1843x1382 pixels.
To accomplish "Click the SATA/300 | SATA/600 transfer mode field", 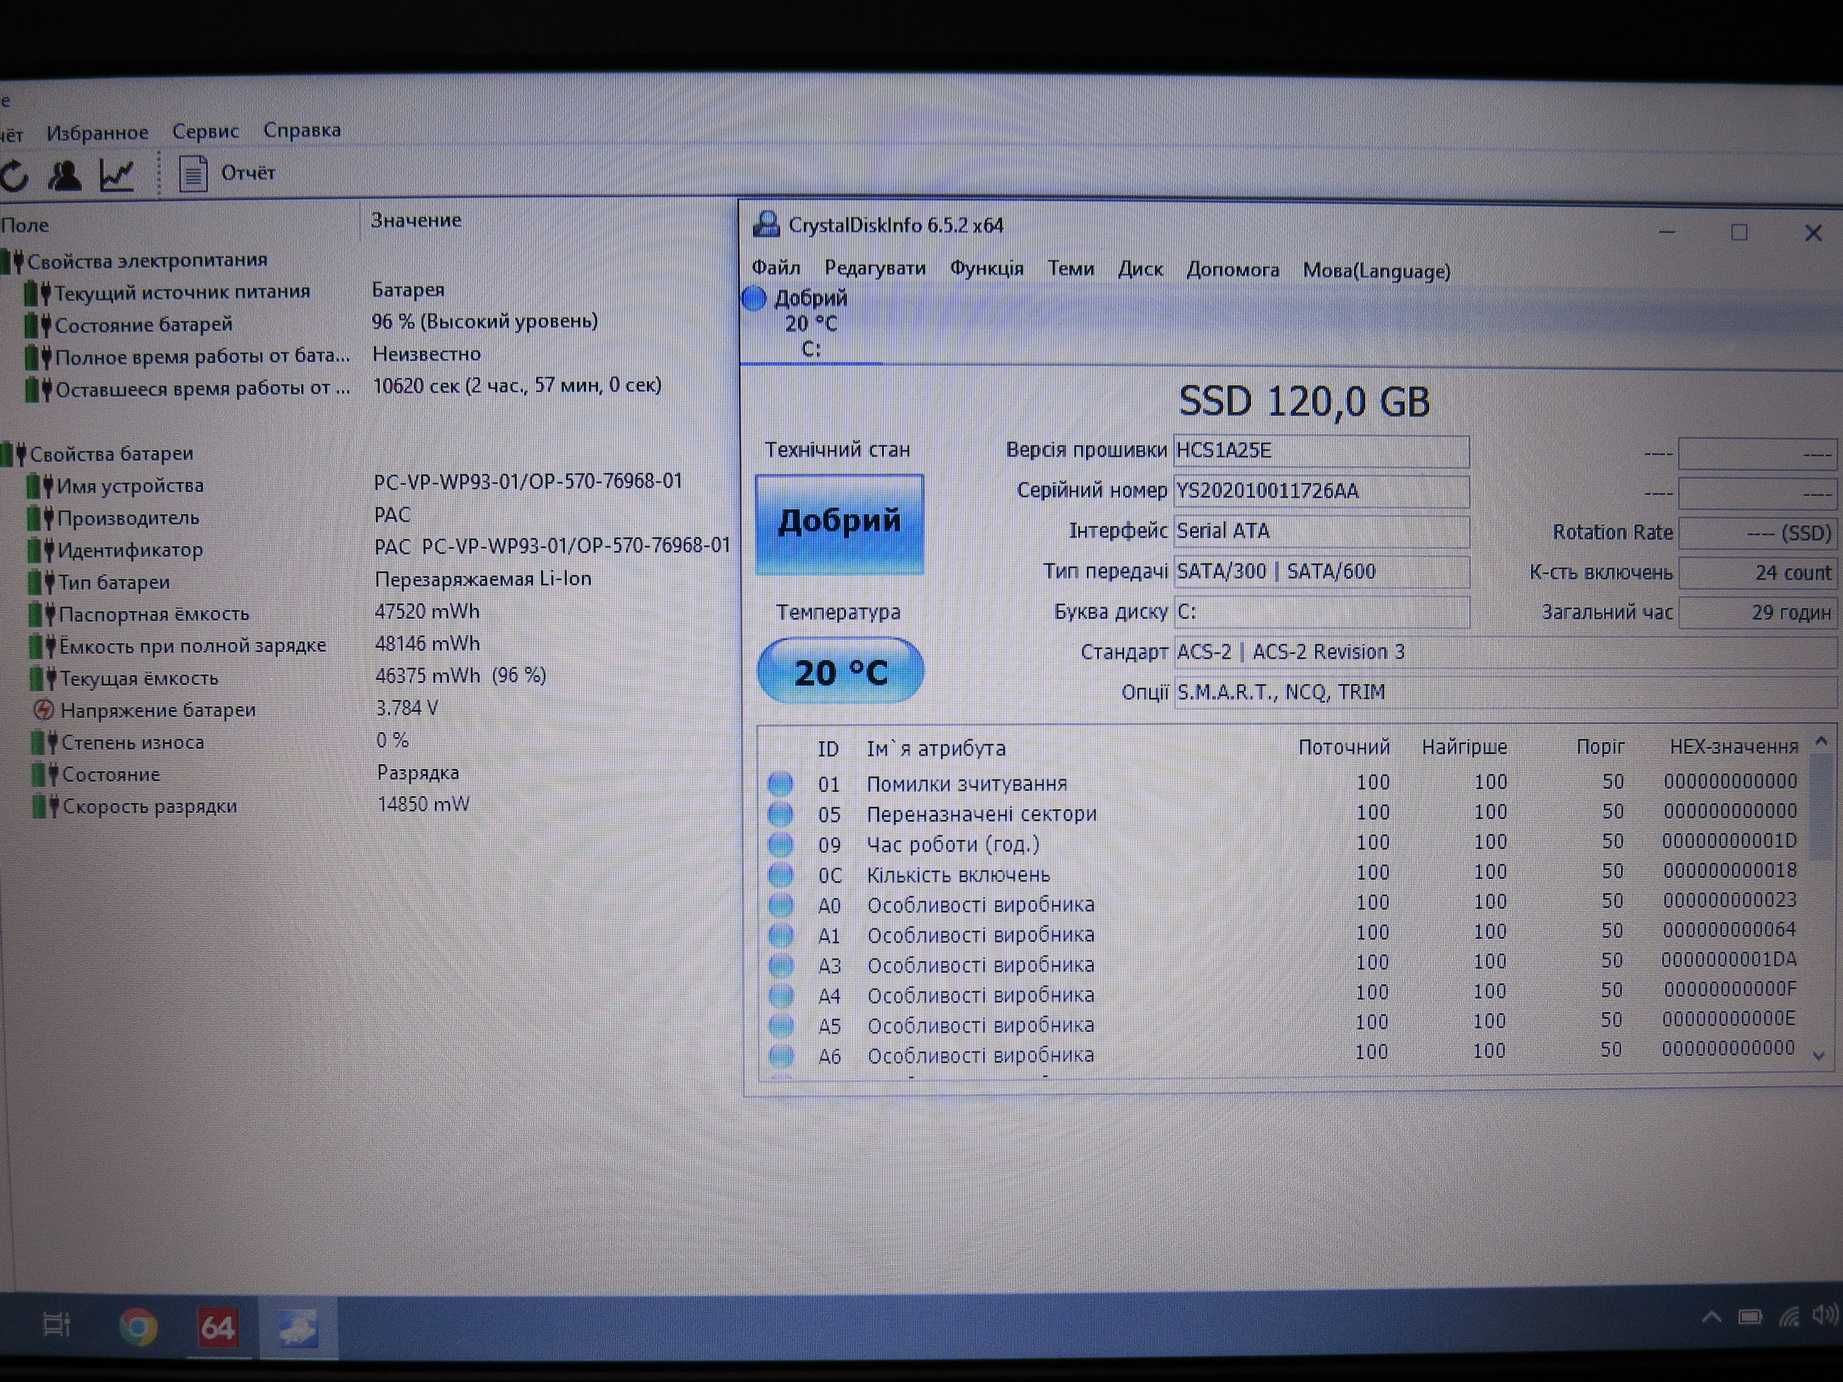I will [1321, 571].
